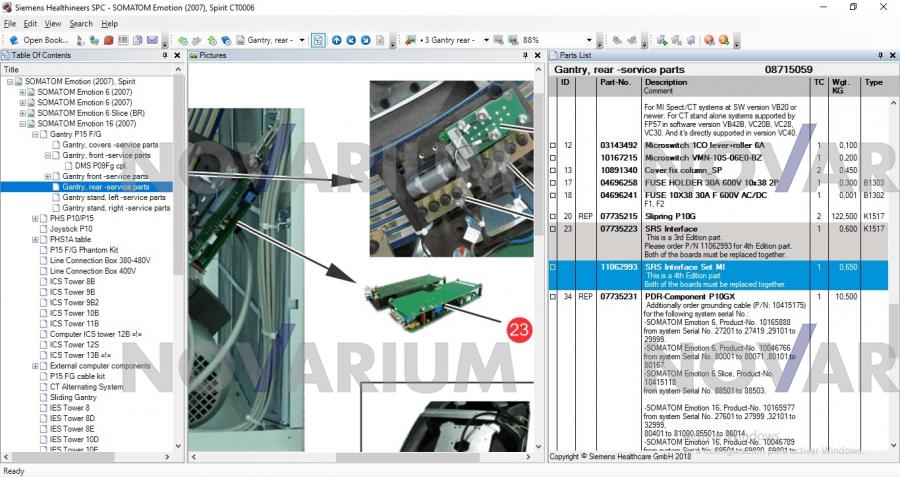Select Gantry stand, left -service parts
Viewport: 900px width, 477px height.
(114, 198)
